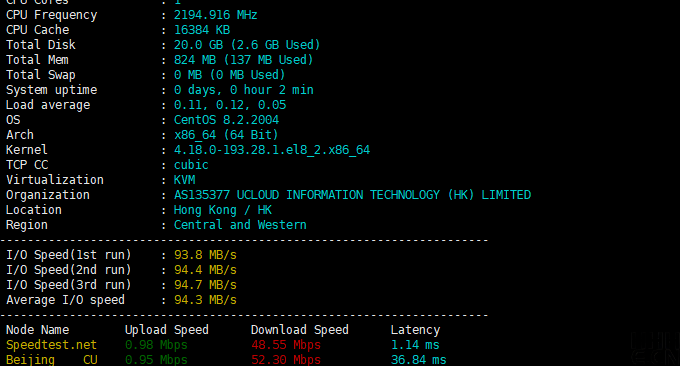This screenshot has width=680, height=366.
Task: Select the Upload Speed column header
Action: (x=167, y=330)
